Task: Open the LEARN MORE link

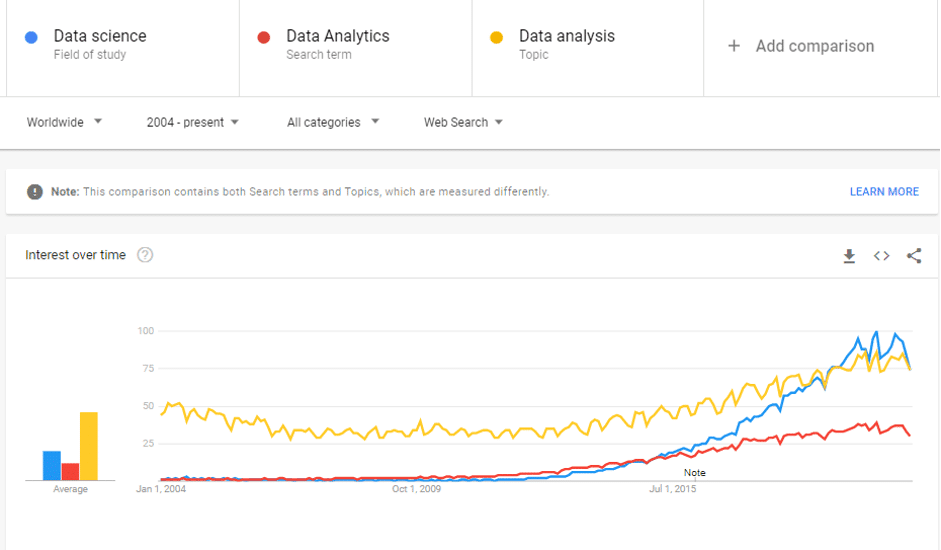Action: pos(884,192)
